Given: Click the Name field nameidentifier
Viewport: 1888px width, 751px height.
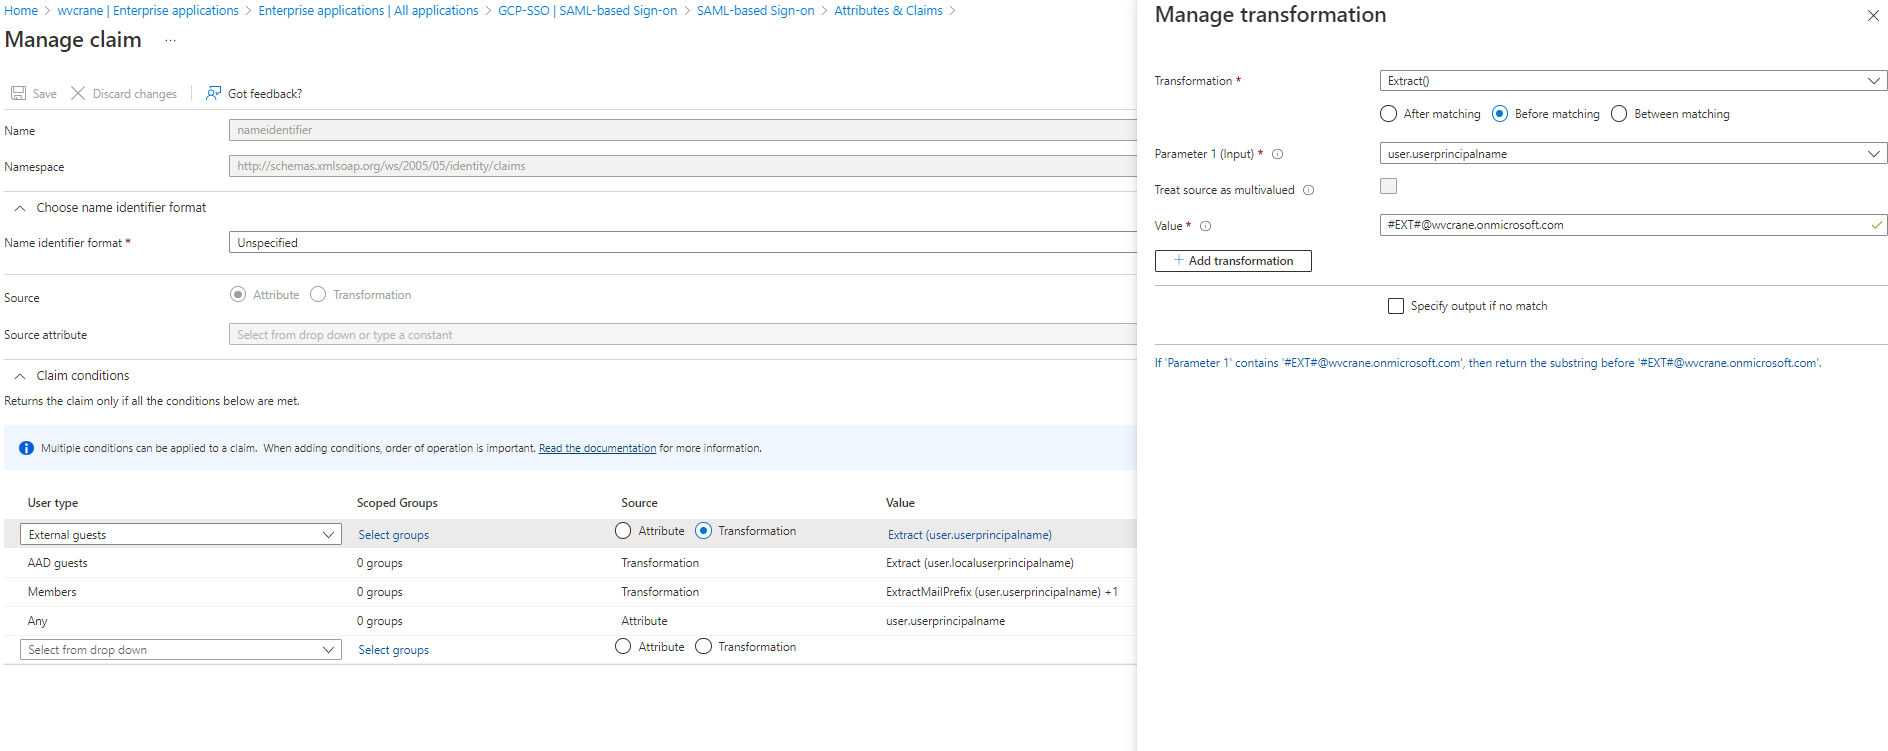Looking at the screenshot, I should (x=683, y=130).
